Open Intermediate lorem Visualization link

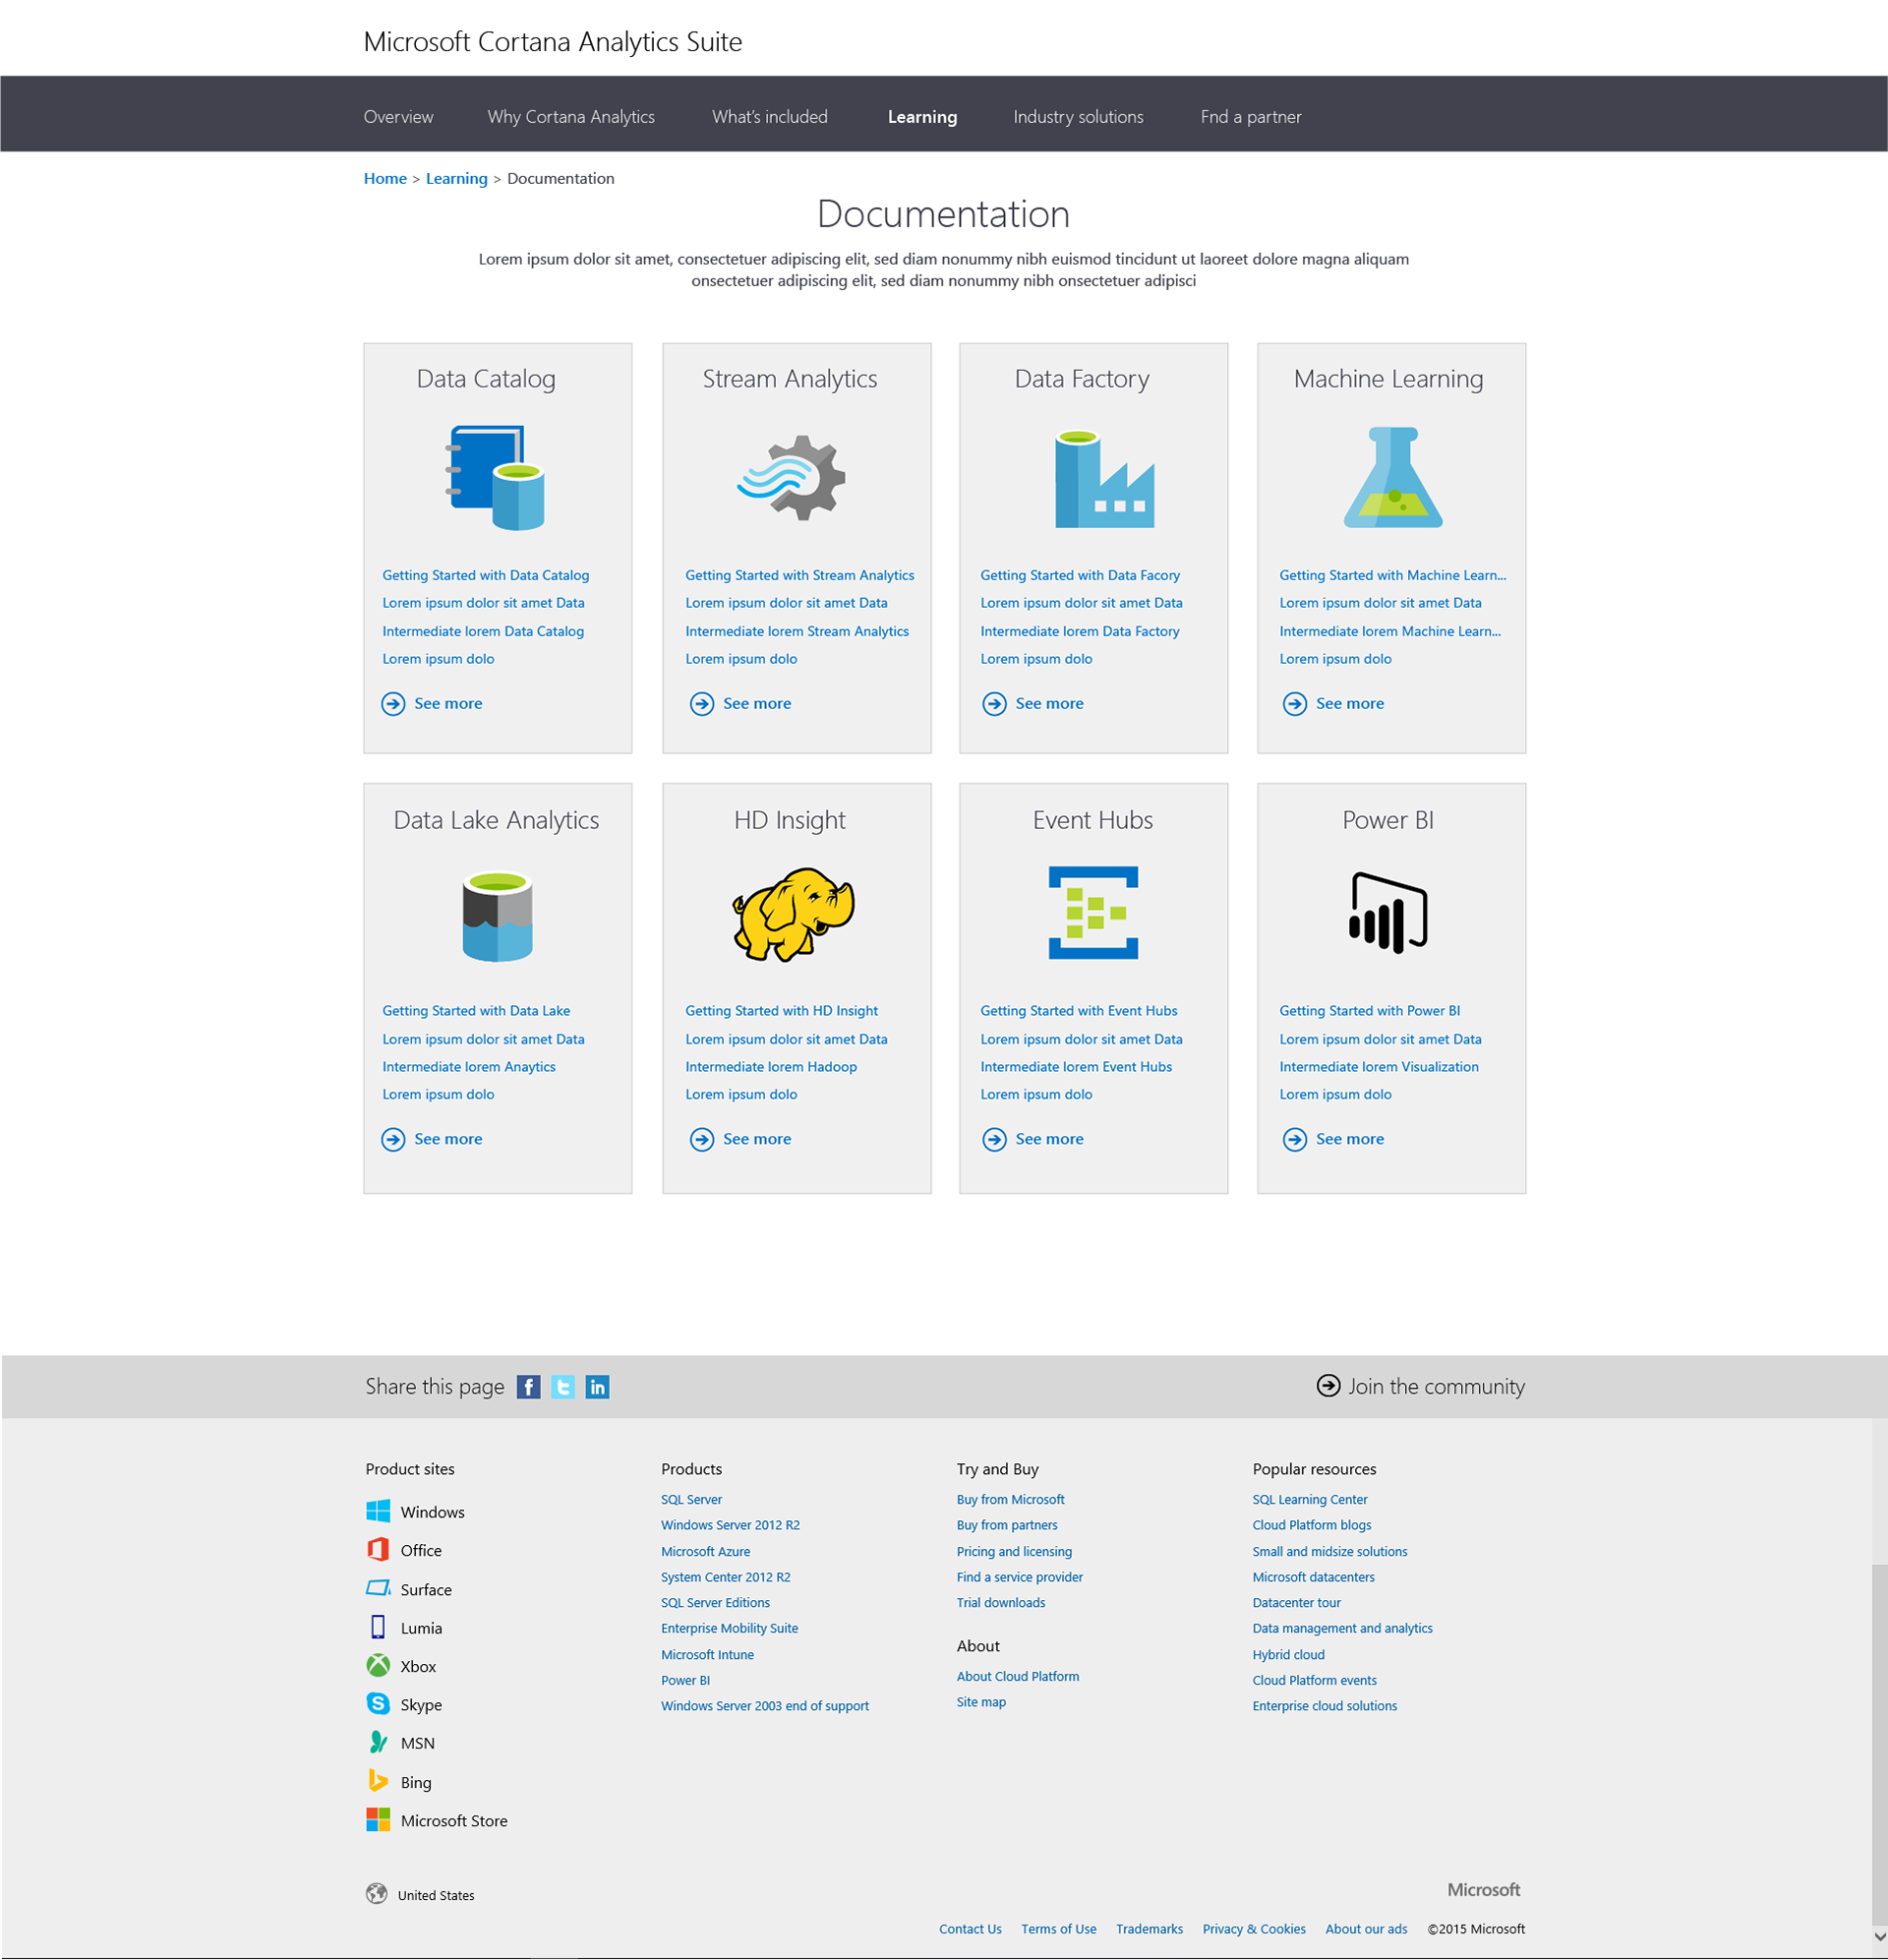[1379, 1068]
